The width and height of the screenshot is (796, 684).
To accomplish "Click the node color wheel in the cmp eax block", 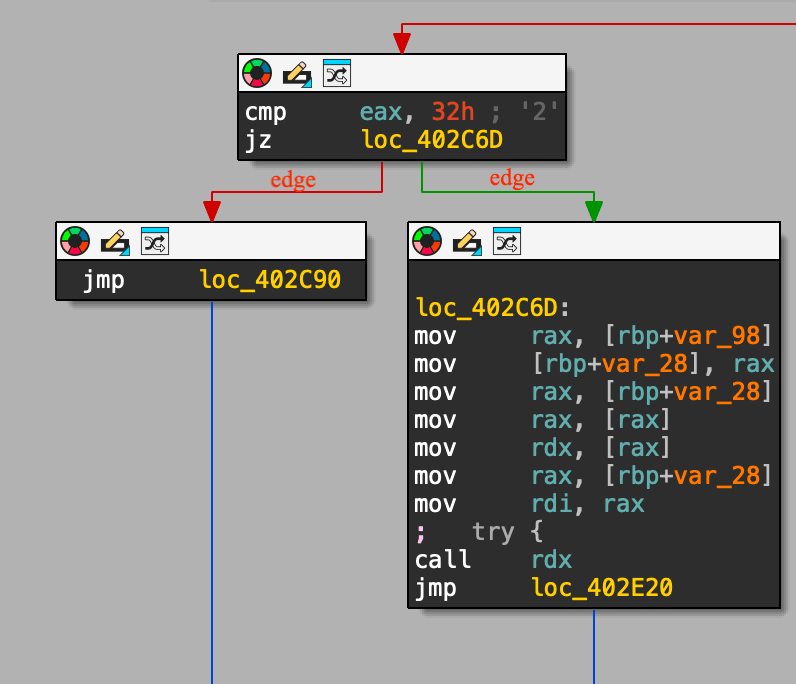I will tap(257, 73).
